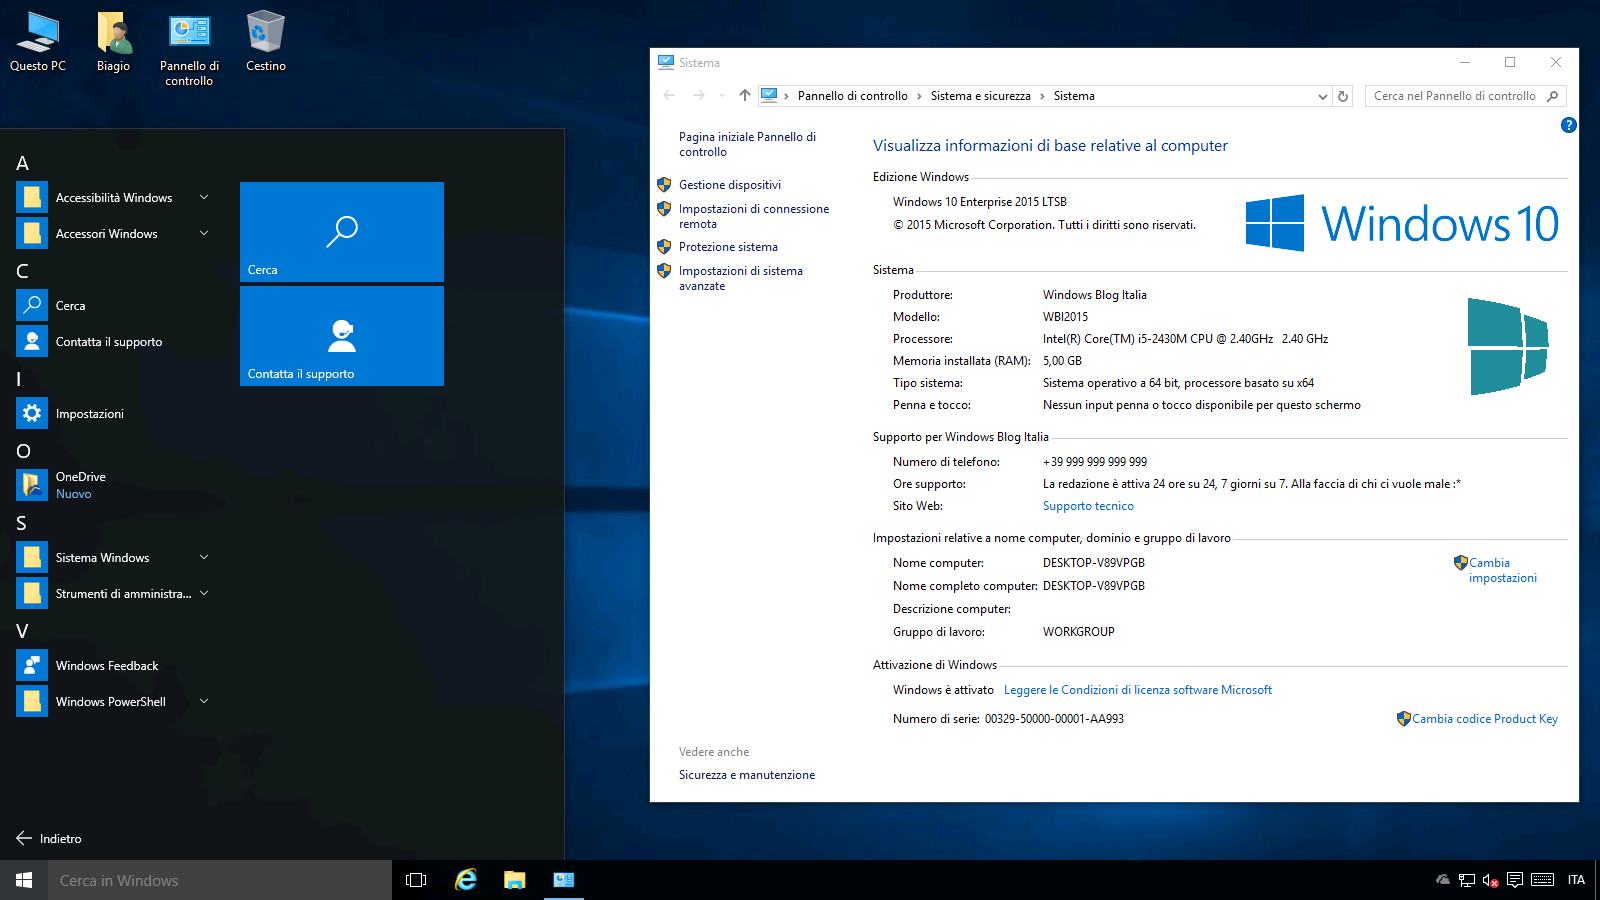This screenshot has width=1600, height=900.
Task: Select Impostazioni in the Start menu
Action: click(90, 414)
